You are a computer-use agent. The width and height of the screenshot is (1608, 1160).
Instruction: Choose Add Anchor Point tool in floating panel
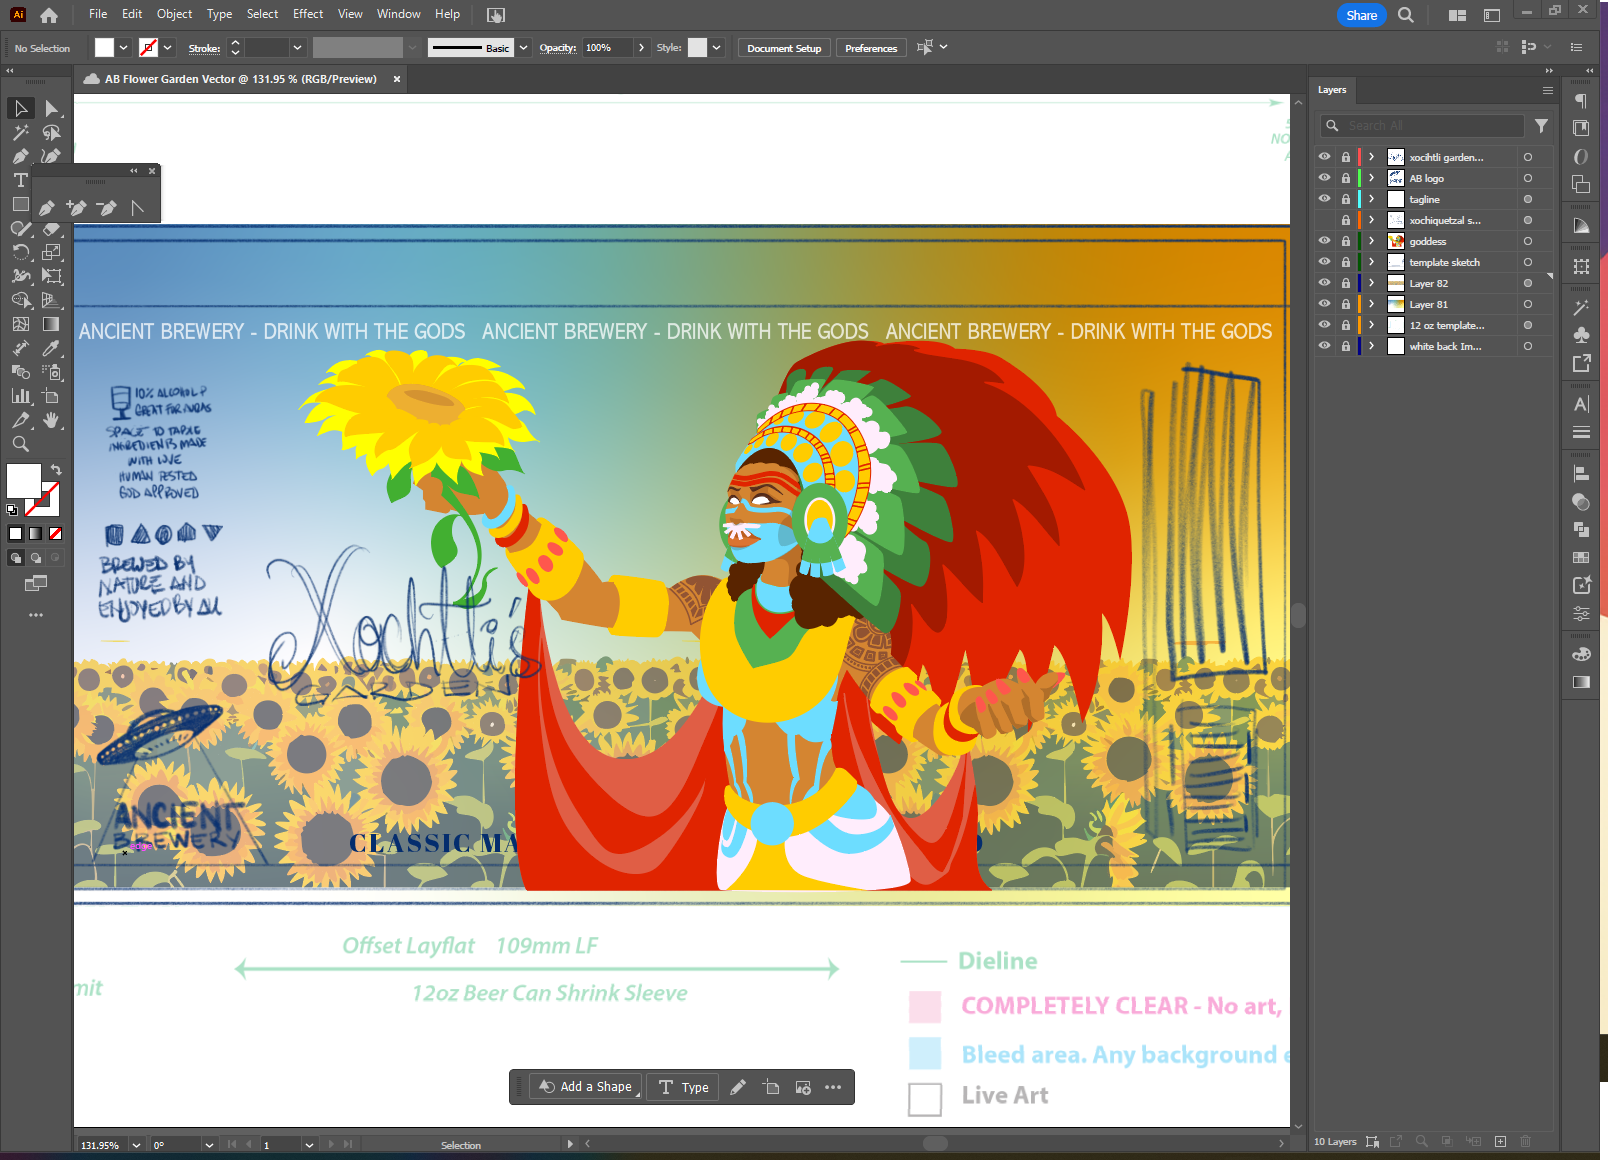76,208
